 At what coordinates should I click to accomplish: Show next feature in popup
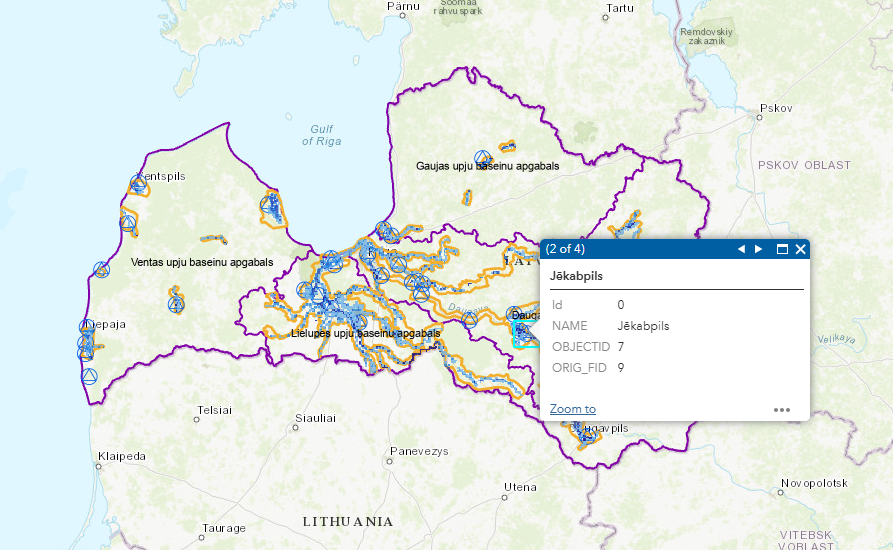click(759, 249)
